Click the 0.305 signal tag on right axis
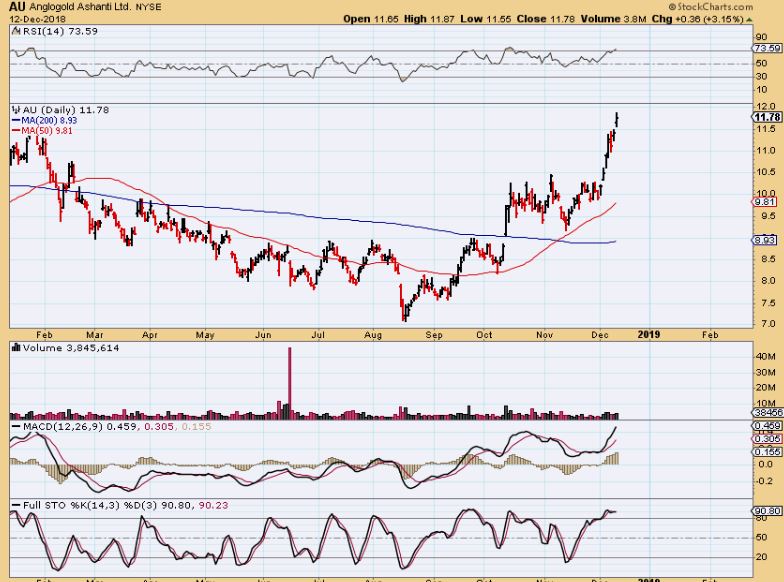 [768, 439]
